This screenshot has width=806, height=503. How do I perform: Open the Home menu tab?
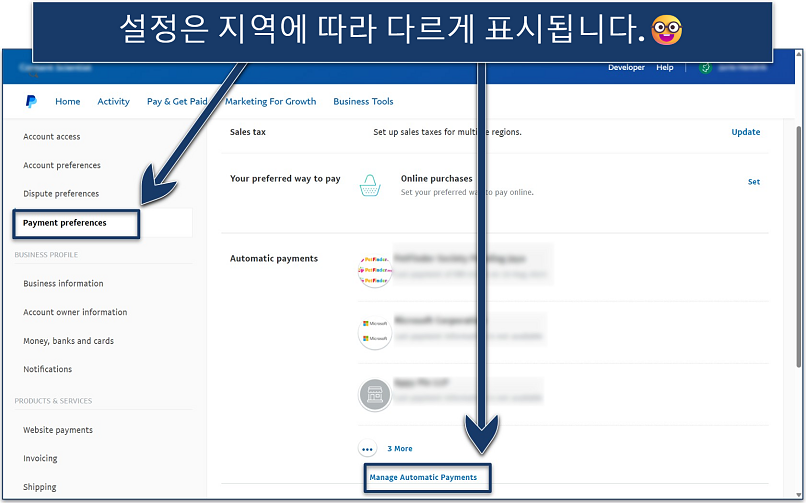68,101
